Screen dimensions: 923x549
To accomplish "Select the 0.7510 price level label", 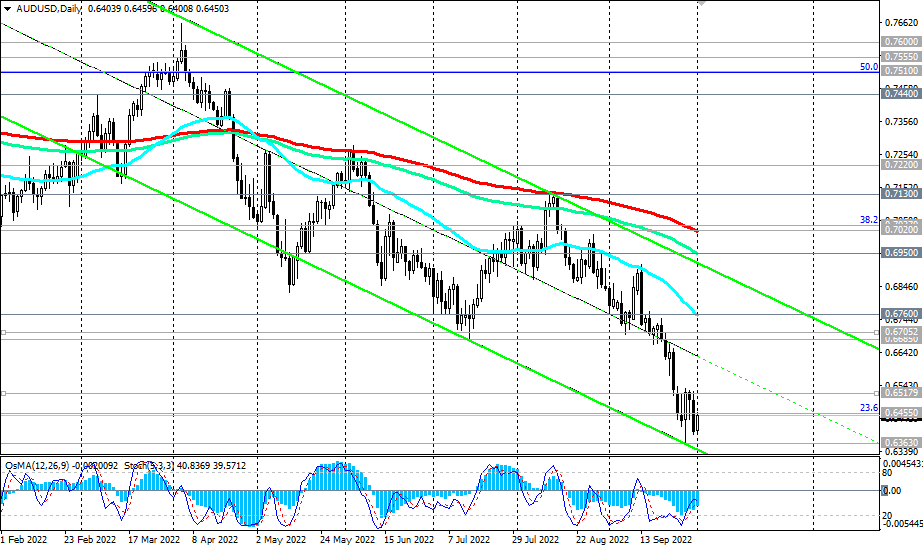I will pos(901,71).
